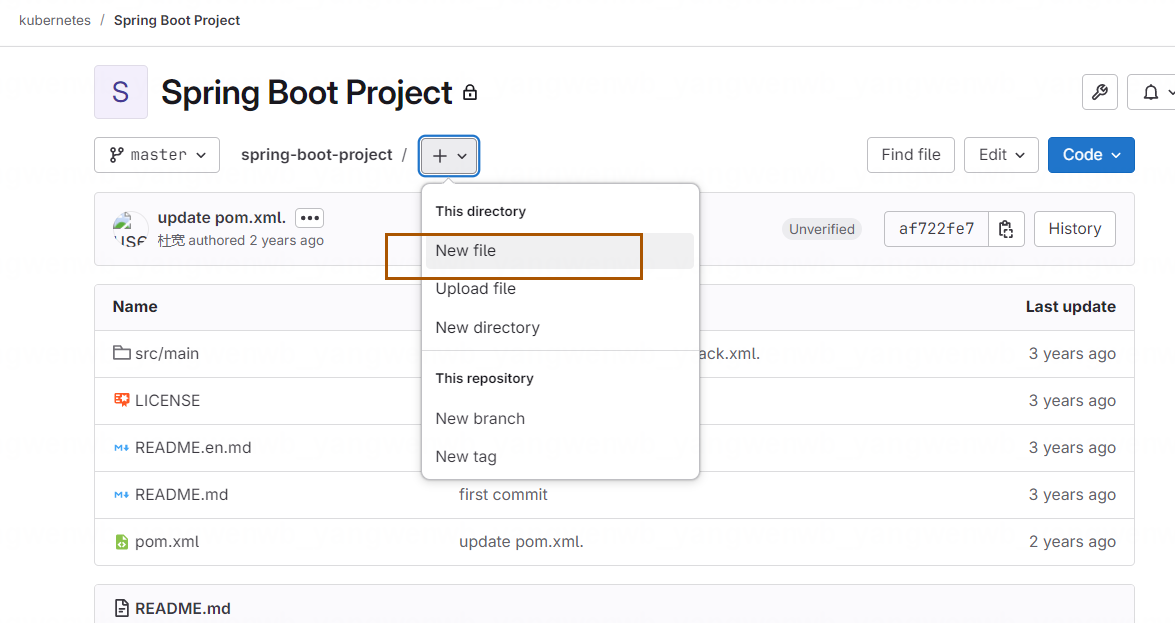The width and height of the screenshot is (1175, 623).
Task: Open README.md in file list
Action: (x=181, y=495)
